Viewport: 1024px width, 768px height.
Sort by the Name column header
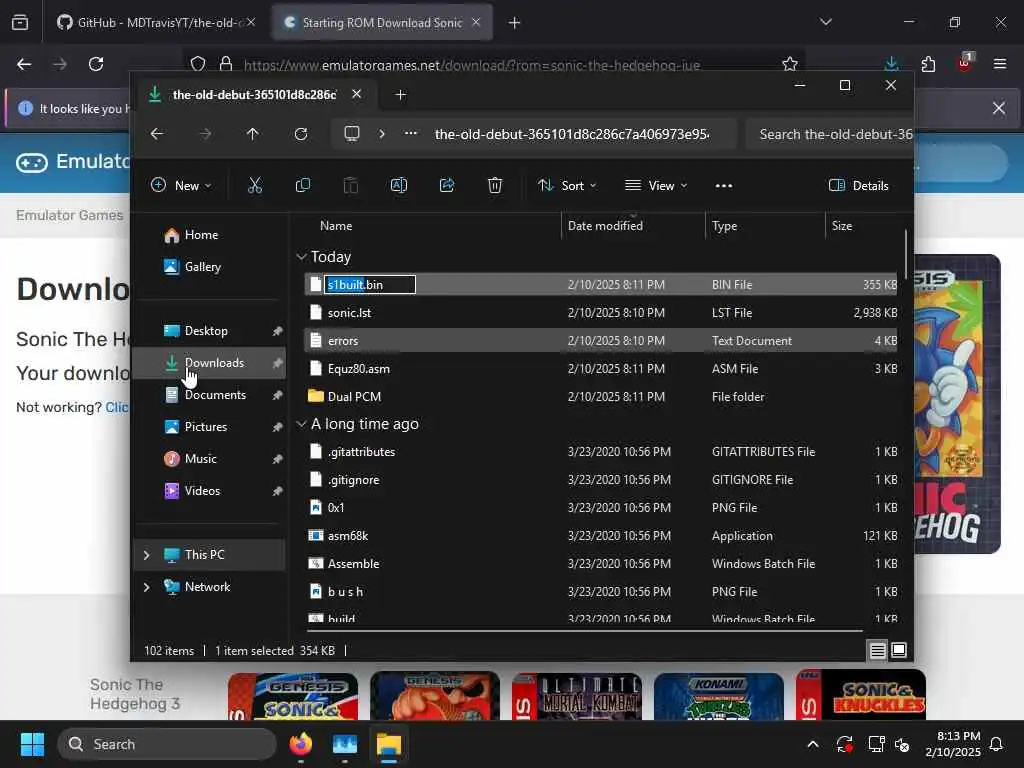(x=336, y=226)
